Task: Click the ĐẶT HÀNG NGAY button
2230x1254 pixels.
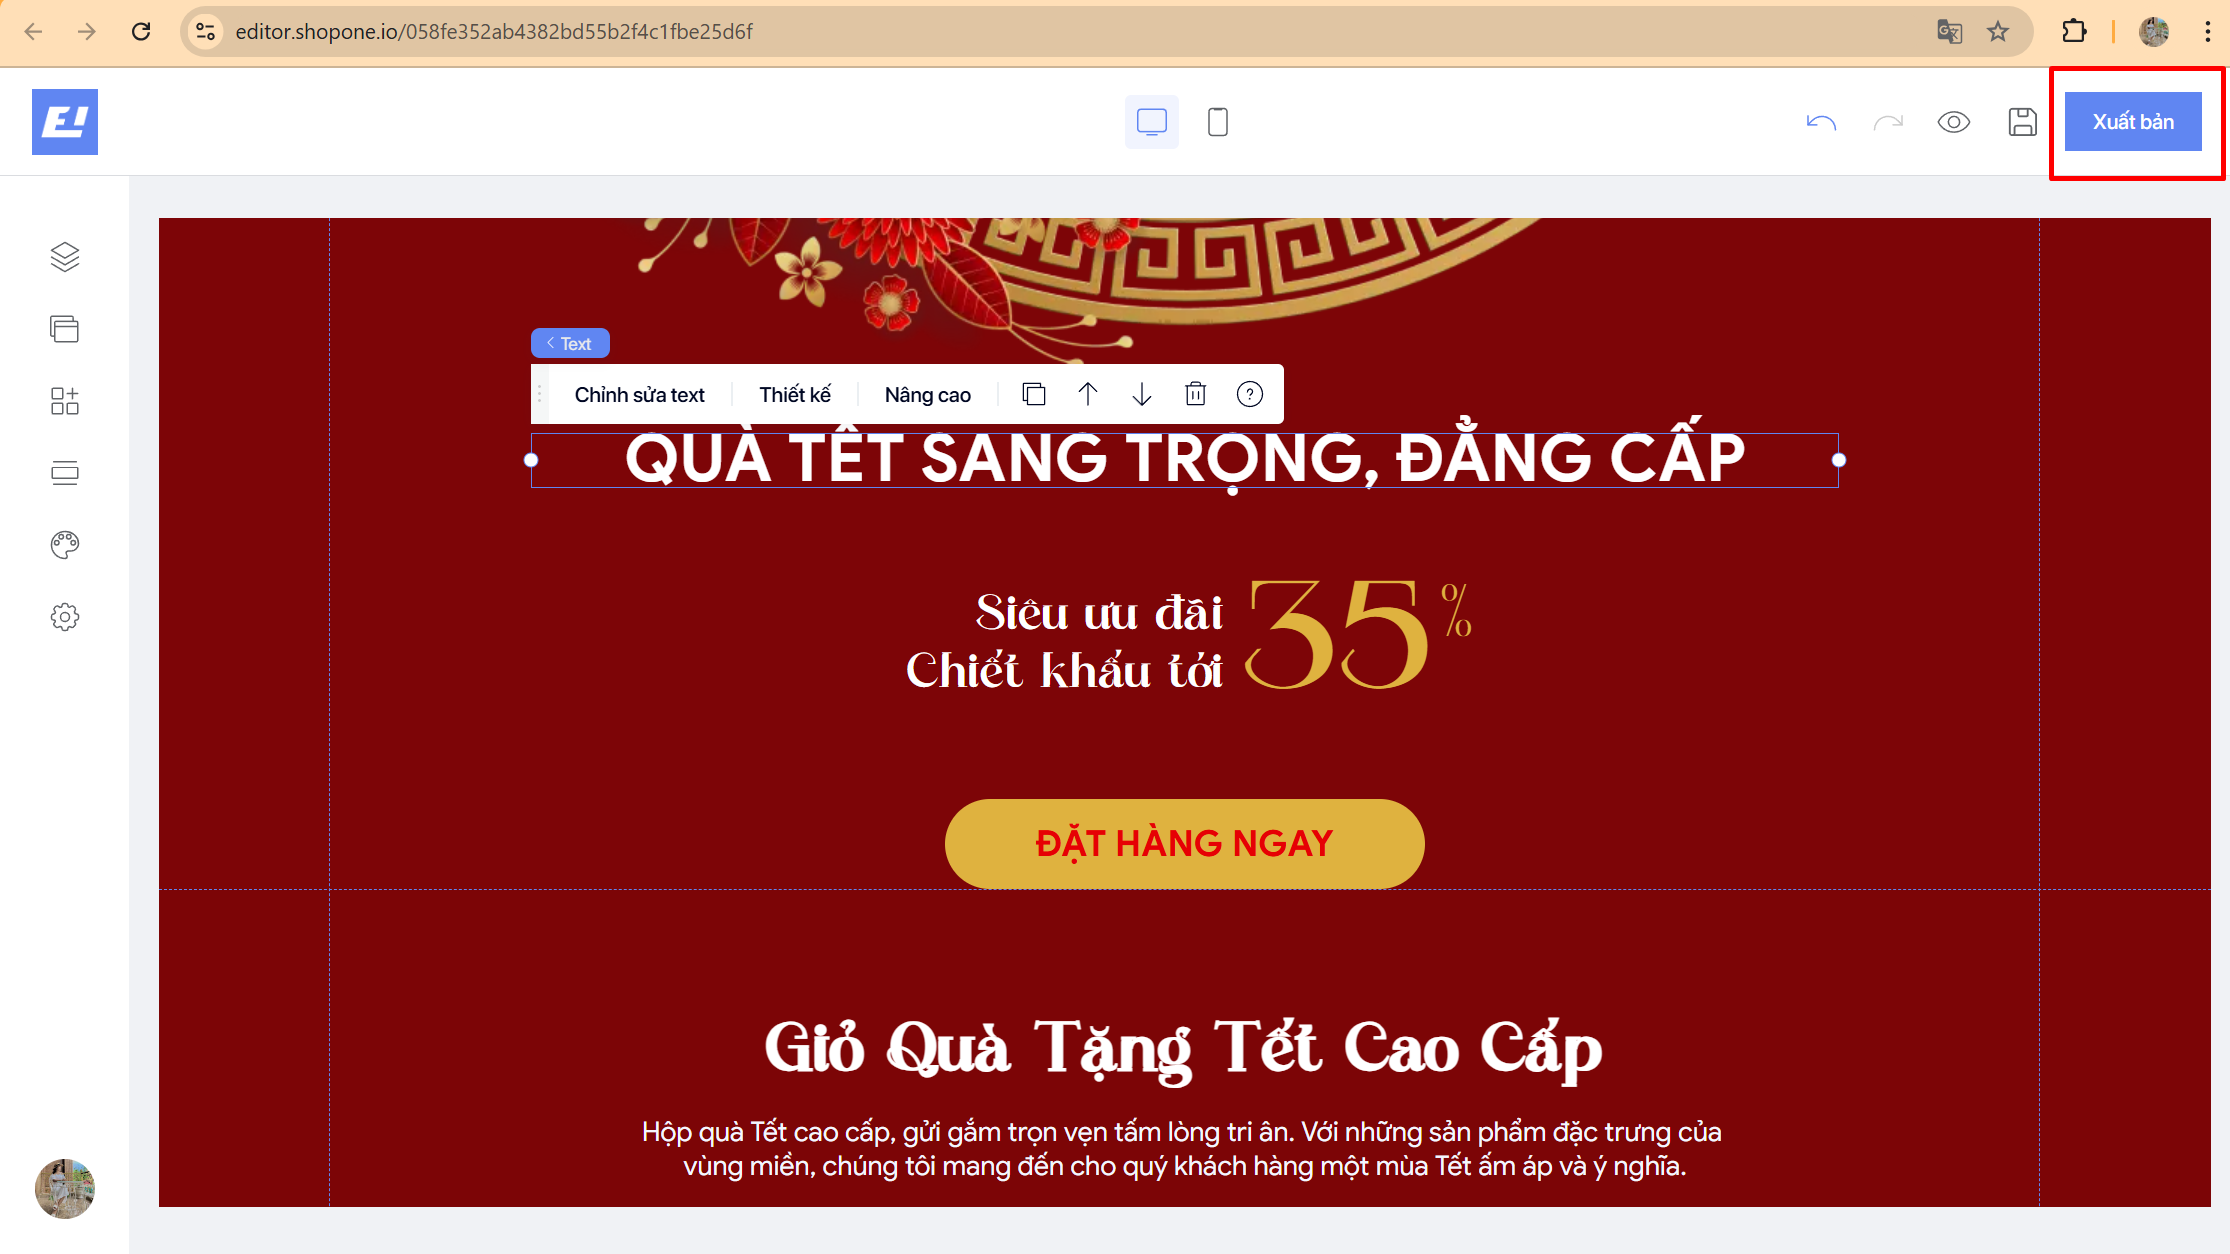Action: coord(1185,843)
